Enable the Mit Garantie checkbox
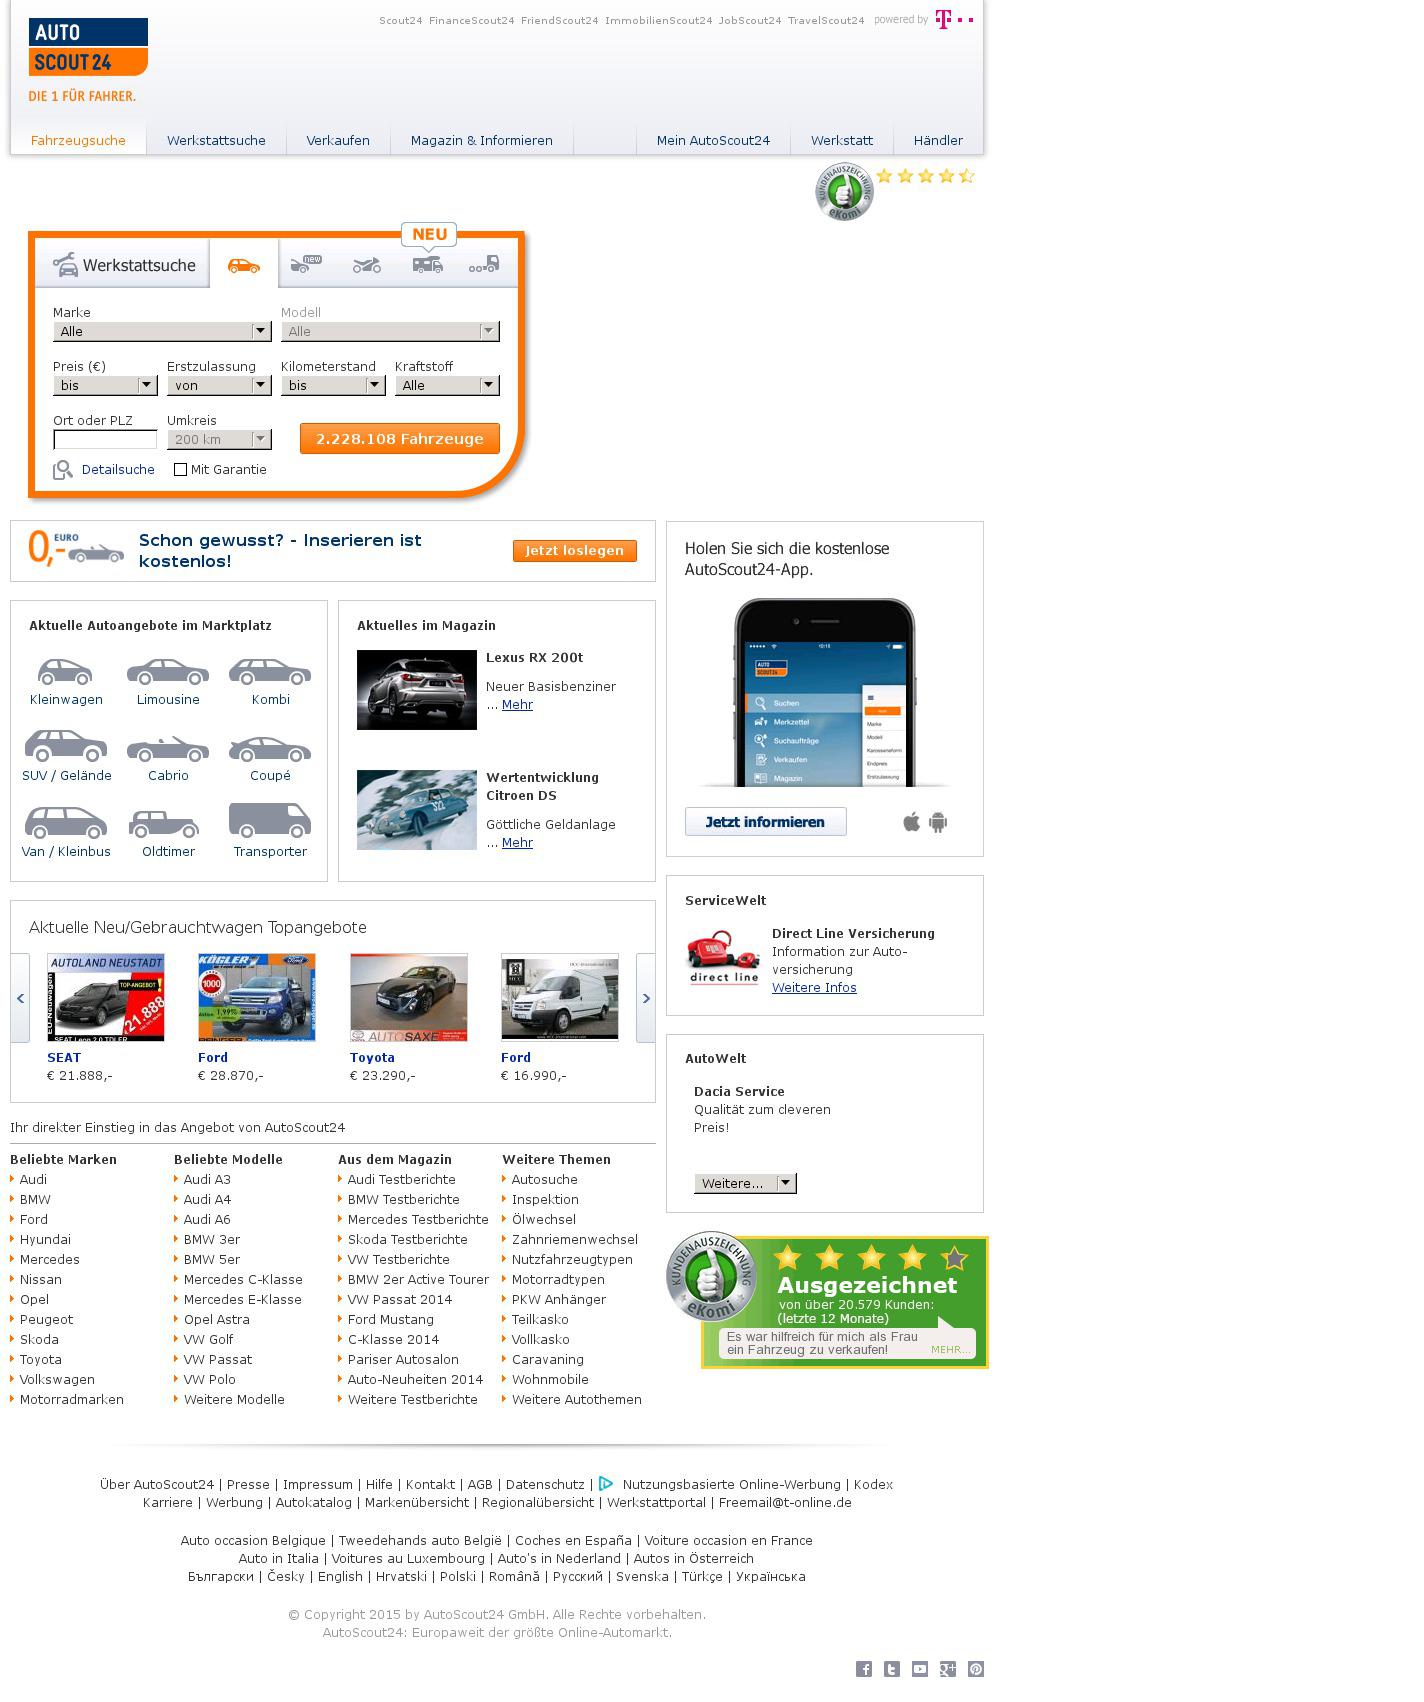 180,469
